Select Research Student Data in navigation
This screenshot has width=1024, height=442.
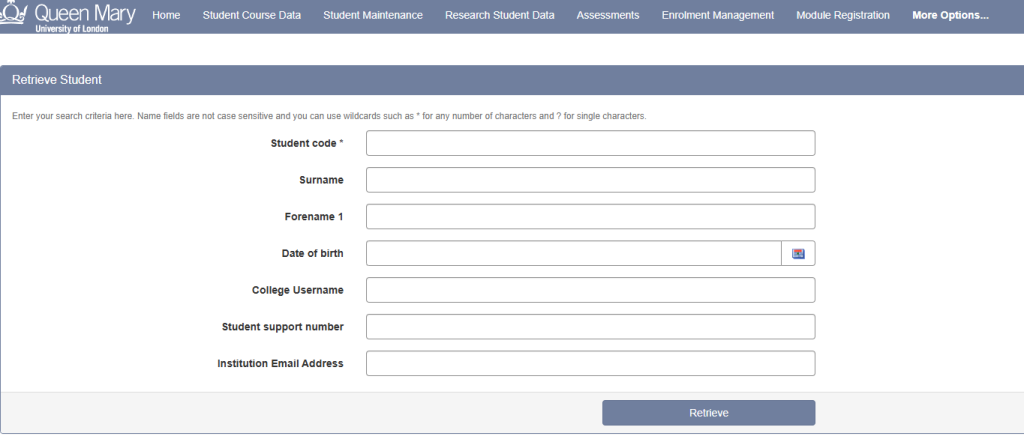point(500,15)
